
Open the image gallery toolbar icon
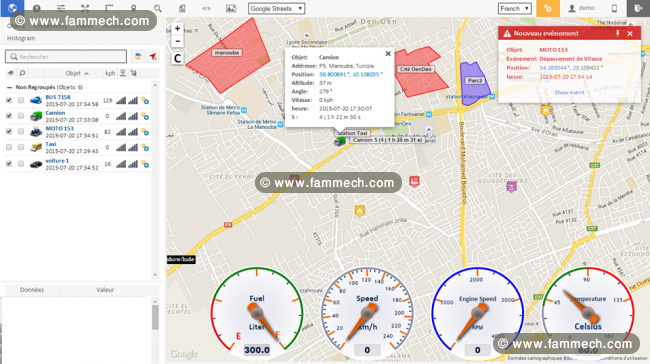point(231,8)
